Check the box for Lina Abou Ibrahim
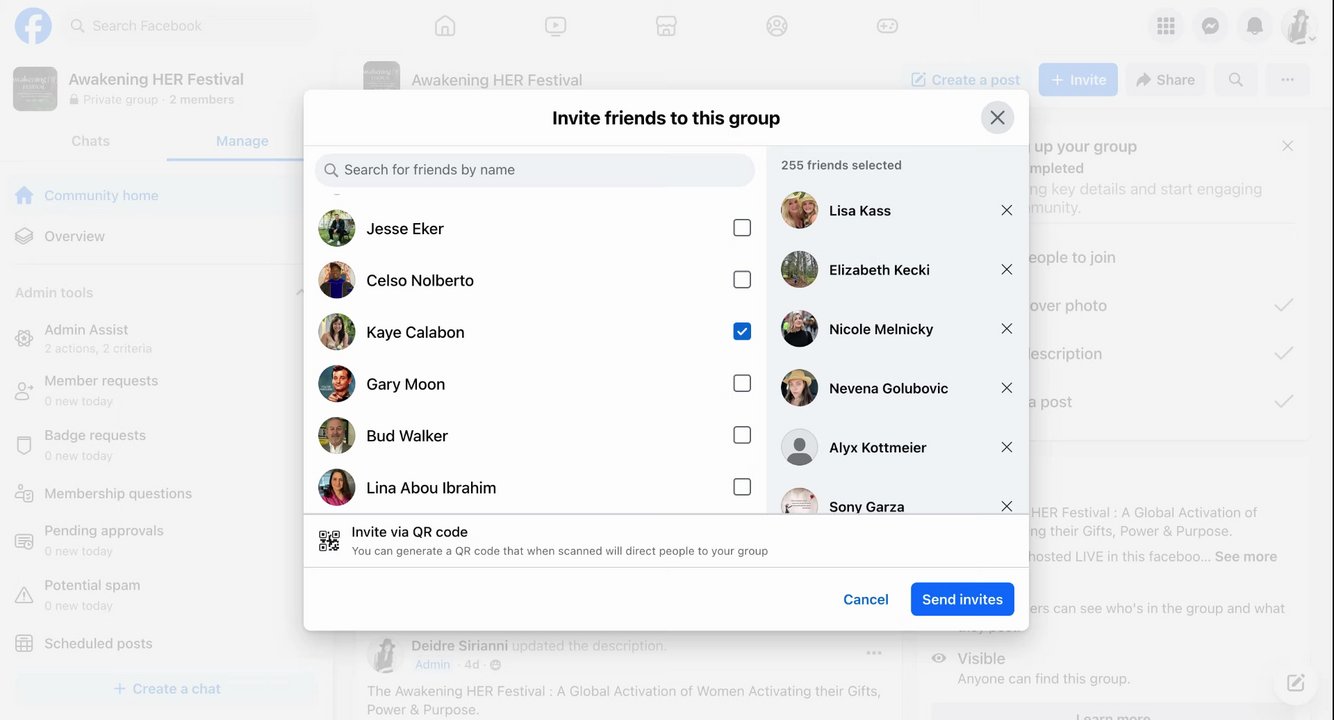Screen dimensions: 1334x720 coord(742,487)
